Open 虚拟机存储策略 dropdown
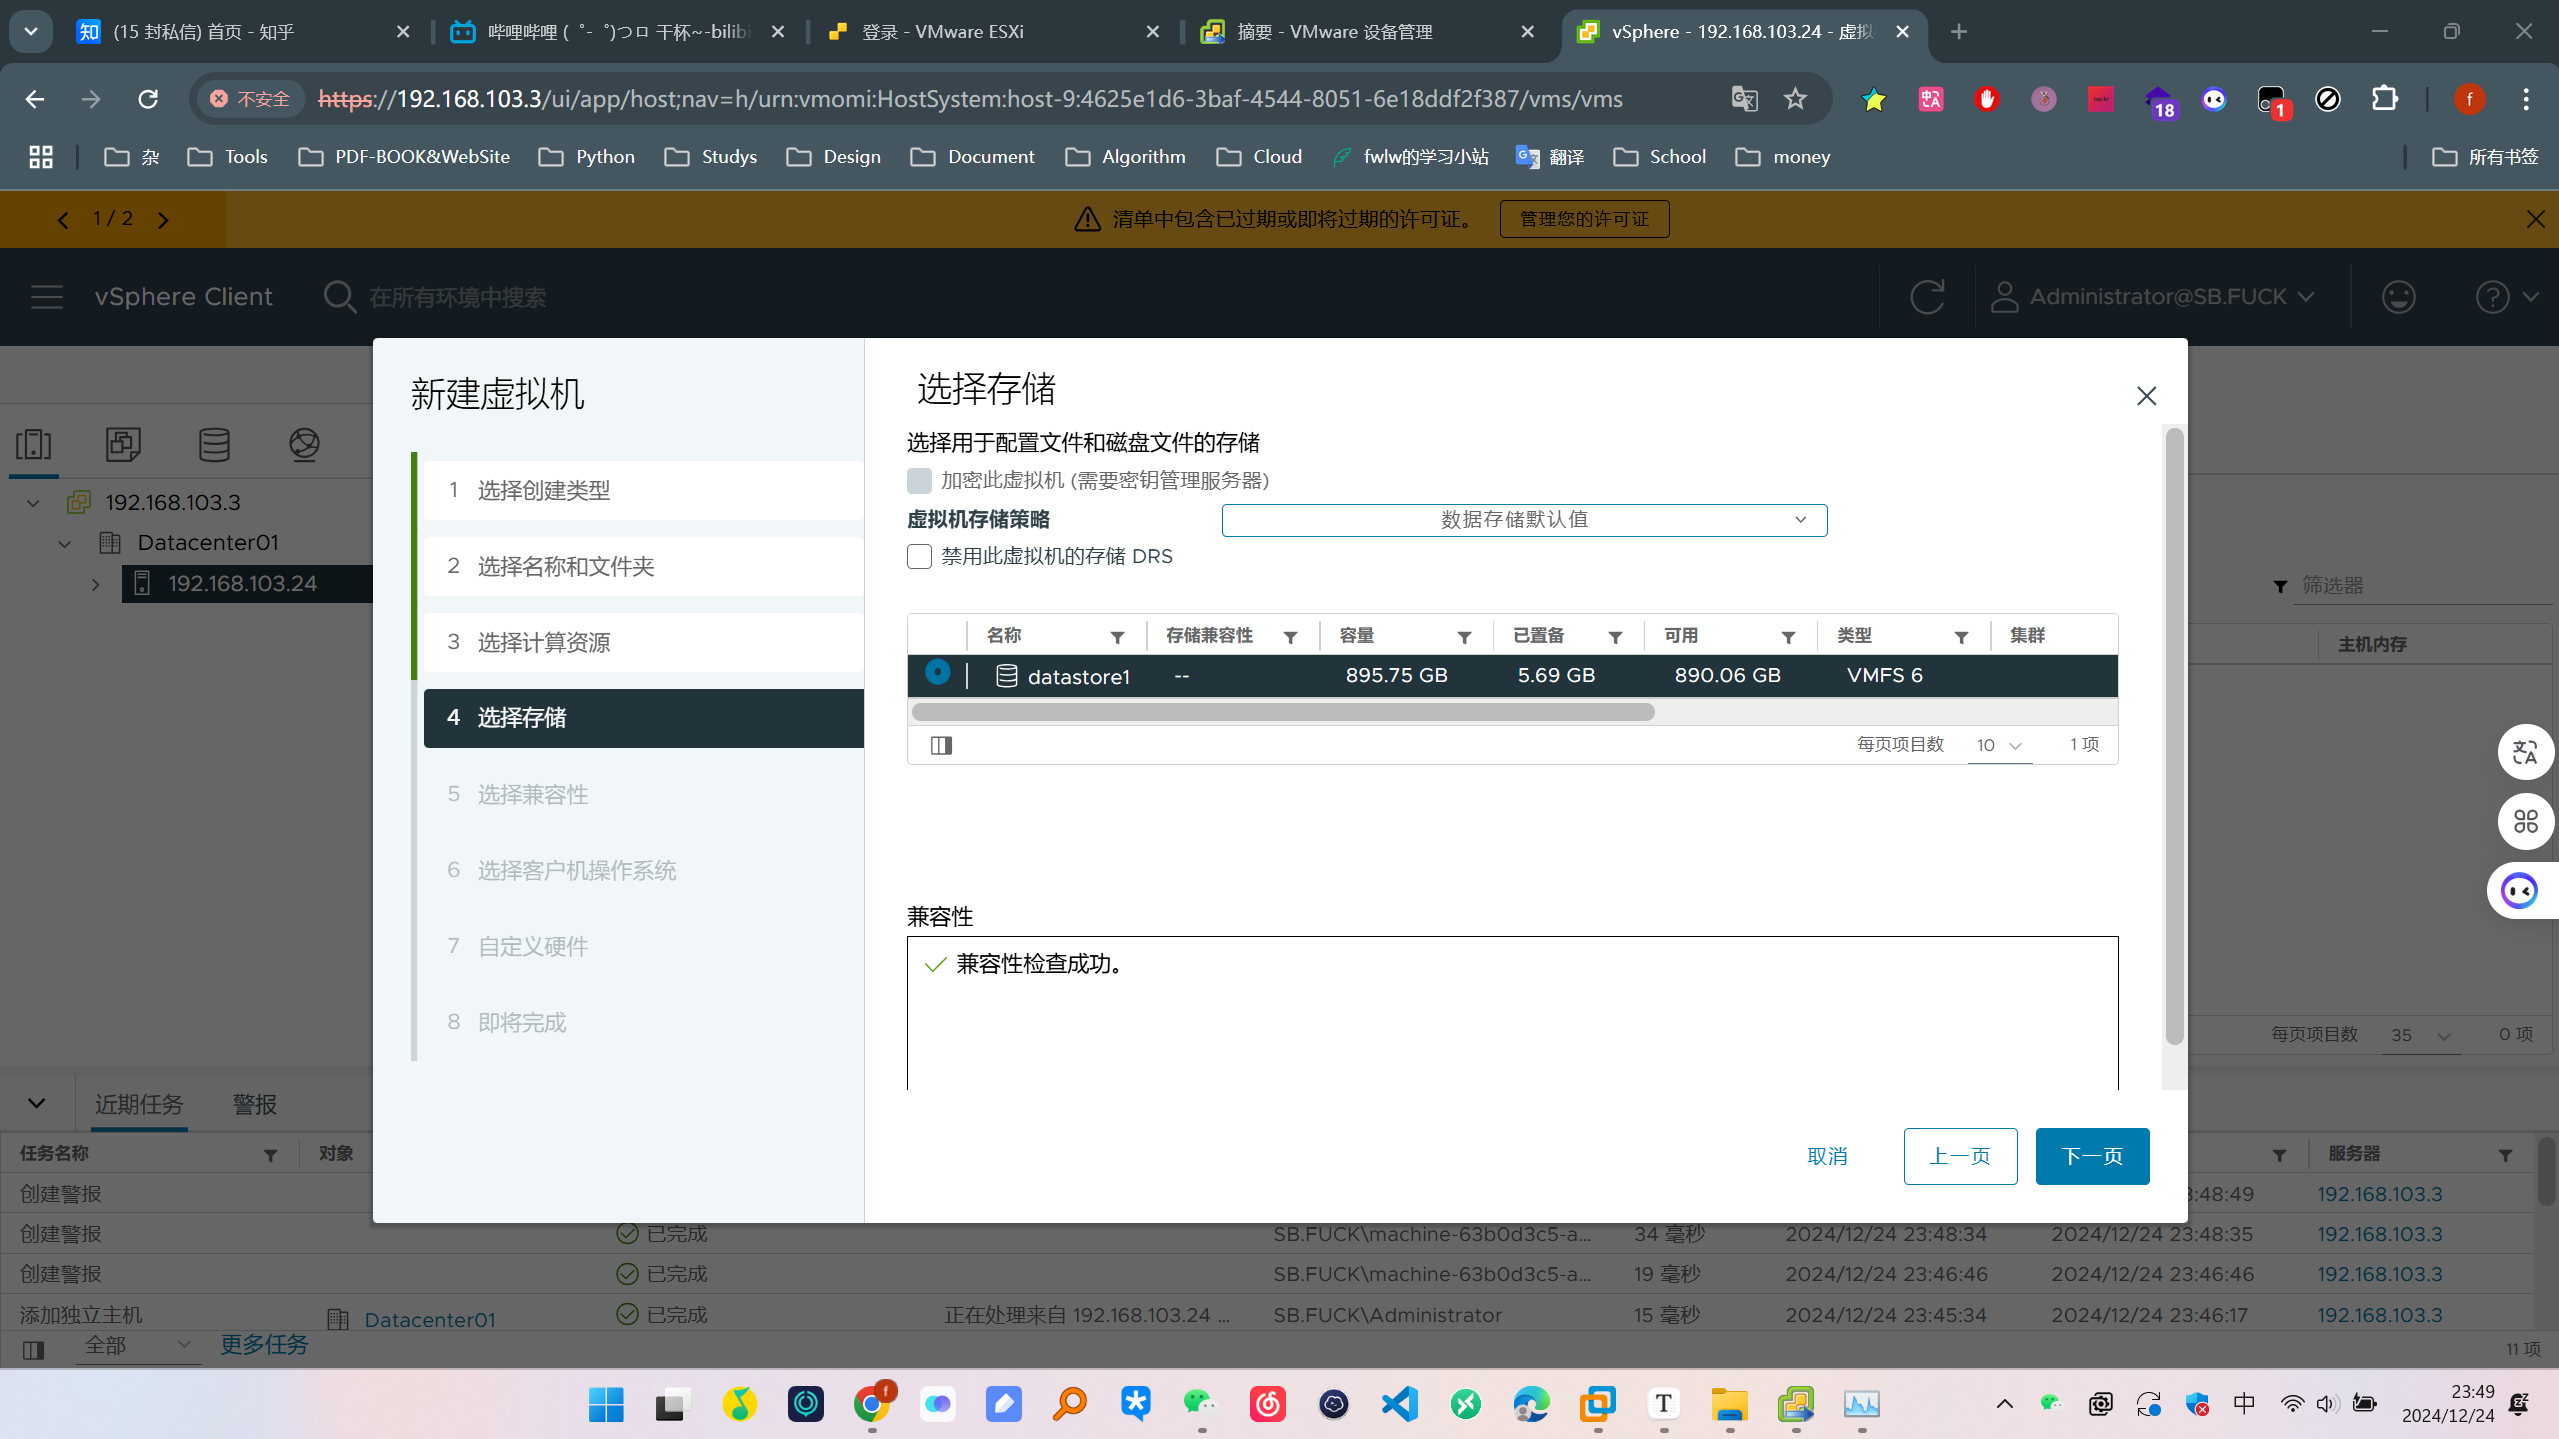 (1524, 520)
